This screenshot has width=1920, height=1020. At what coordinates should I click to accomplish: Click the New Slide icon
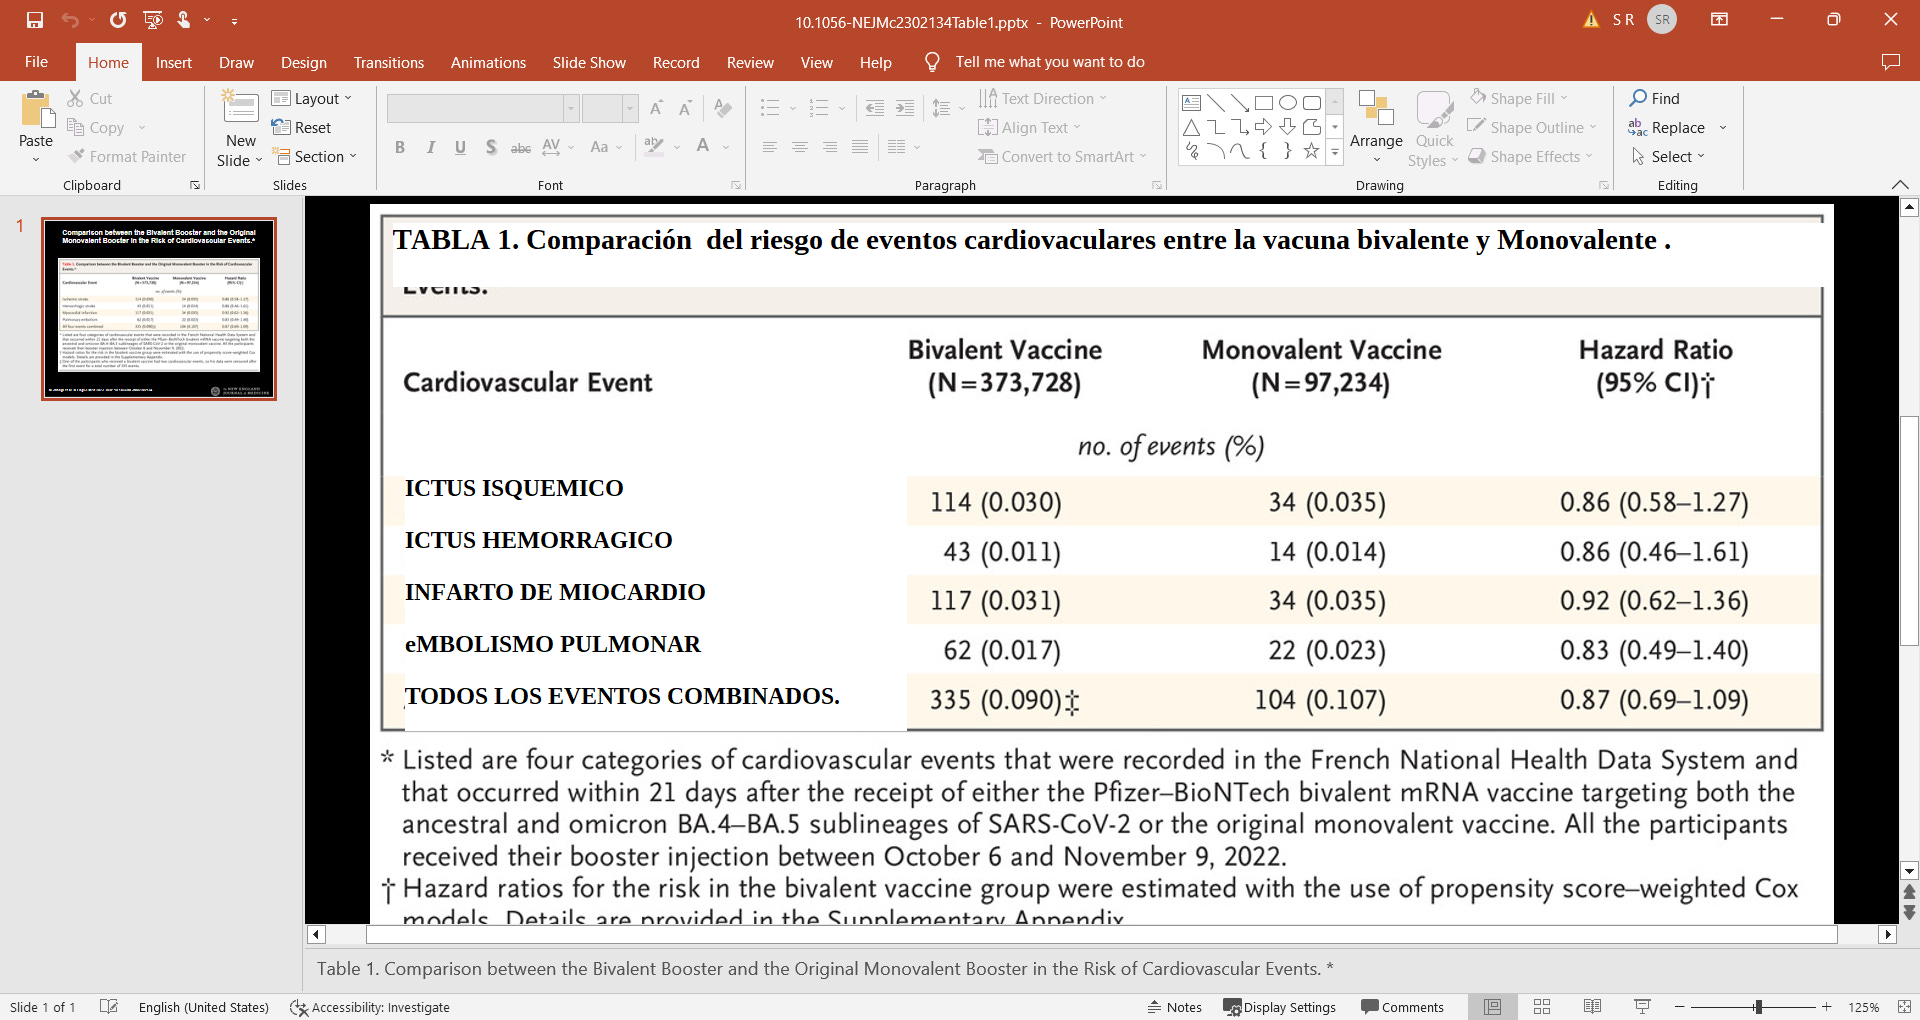click(x=240, y=108)
